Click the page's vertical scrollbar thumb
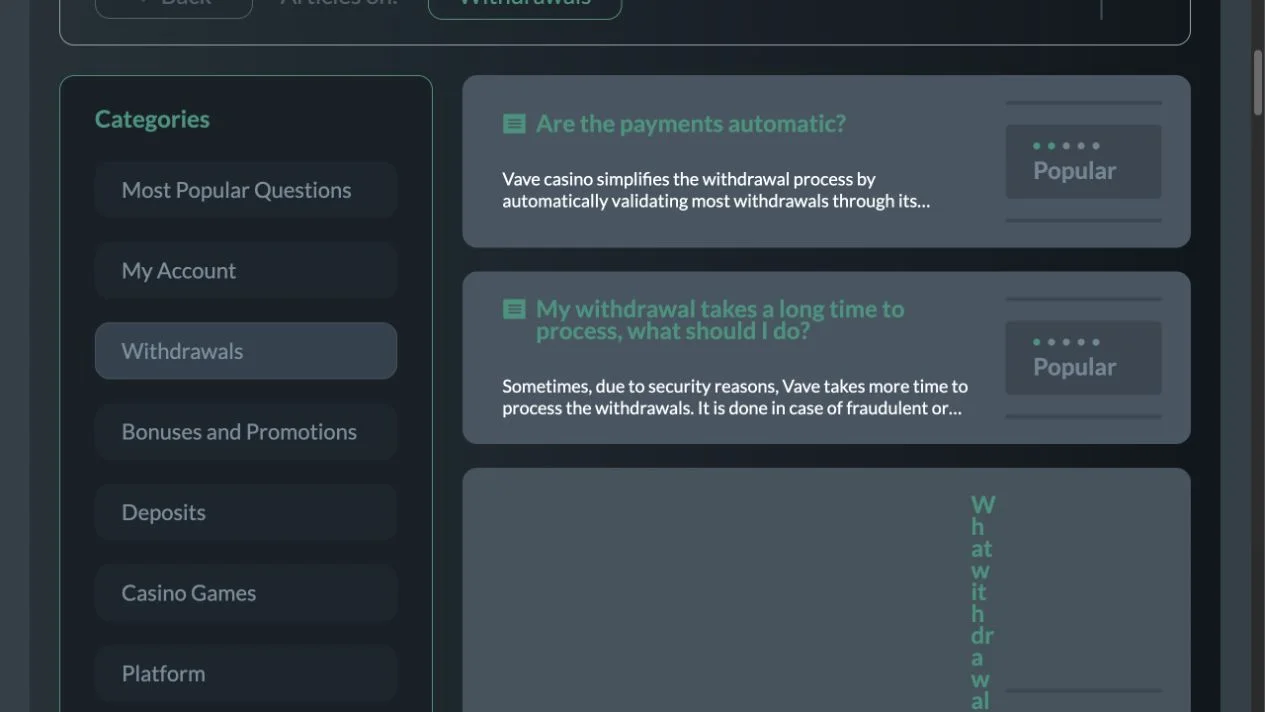 pyautogui.click(x=1258, y=83)
